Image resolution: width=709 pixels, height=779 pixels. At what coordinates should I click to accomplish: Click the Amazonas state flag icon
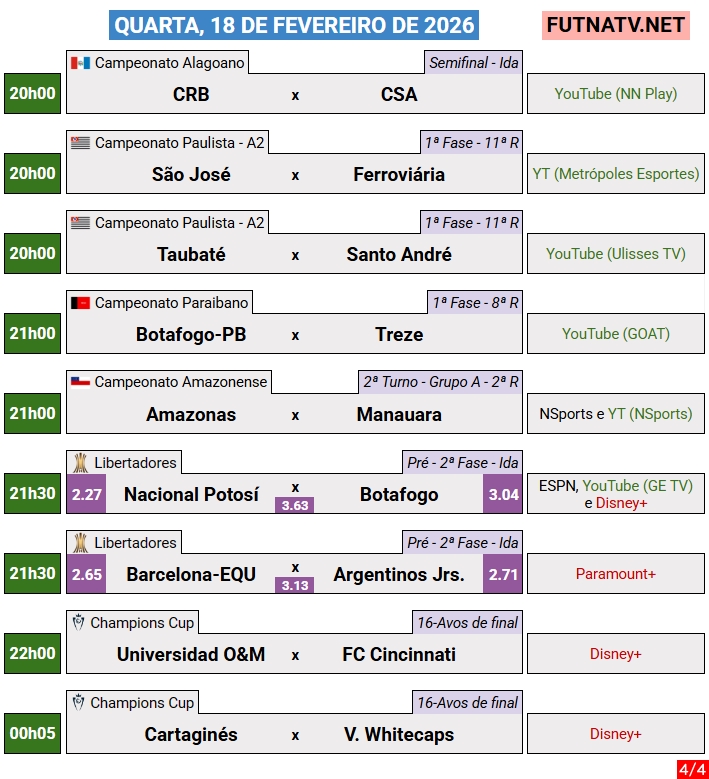80,383
